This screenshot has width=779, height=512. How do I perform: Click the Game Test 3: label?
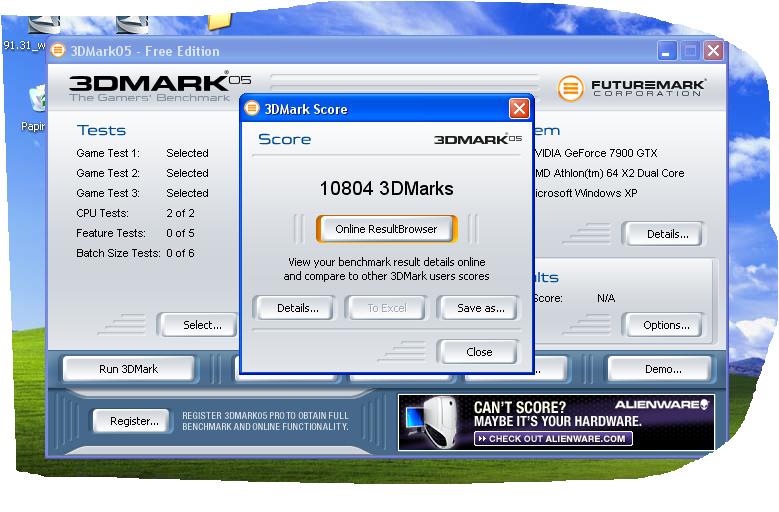[x=108, y=193]
